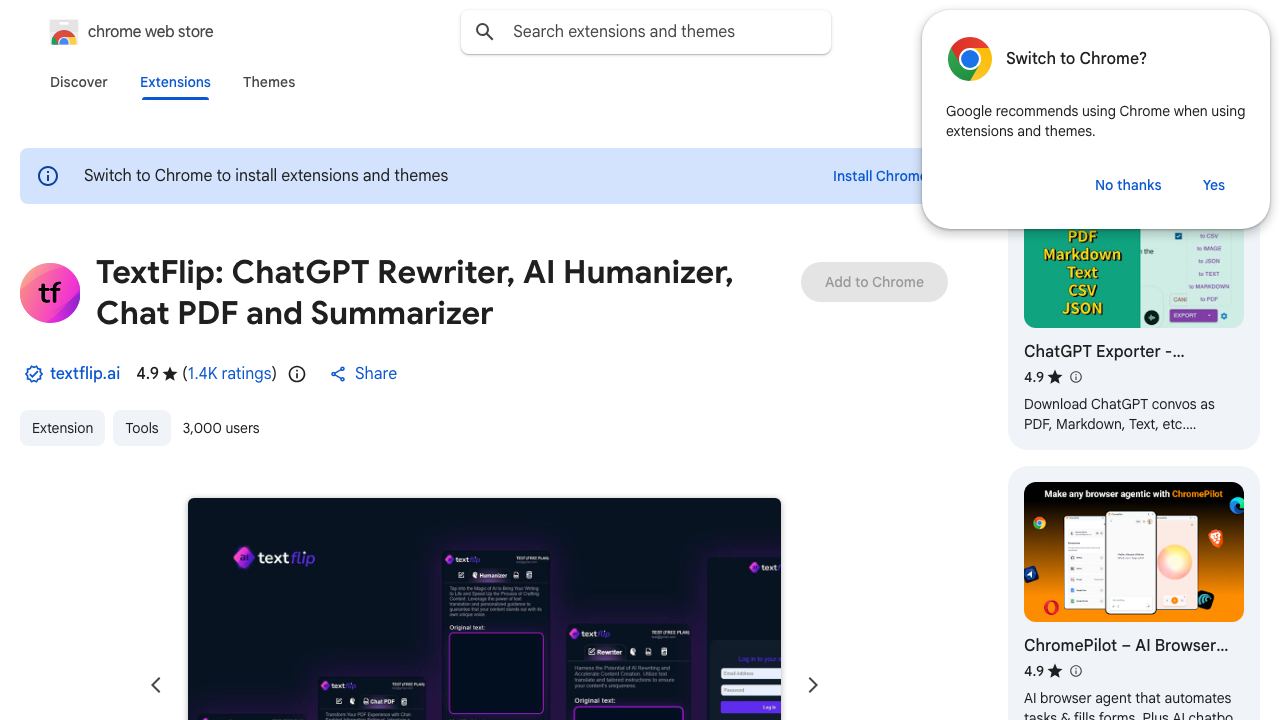The height and width of the screenshot is (720, 1280).
Task: Click the 4.9 star rating of TextFlip
Action: (157, 374)
